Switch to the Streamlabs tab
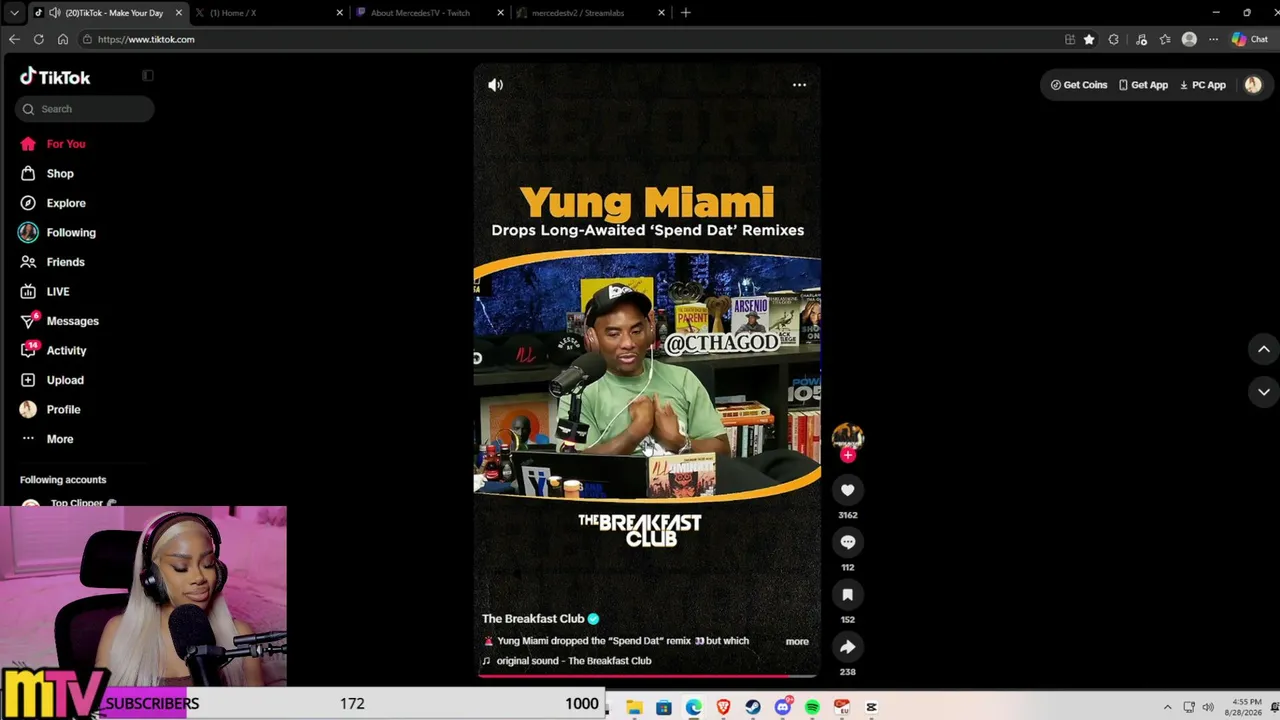 (592, 13)
